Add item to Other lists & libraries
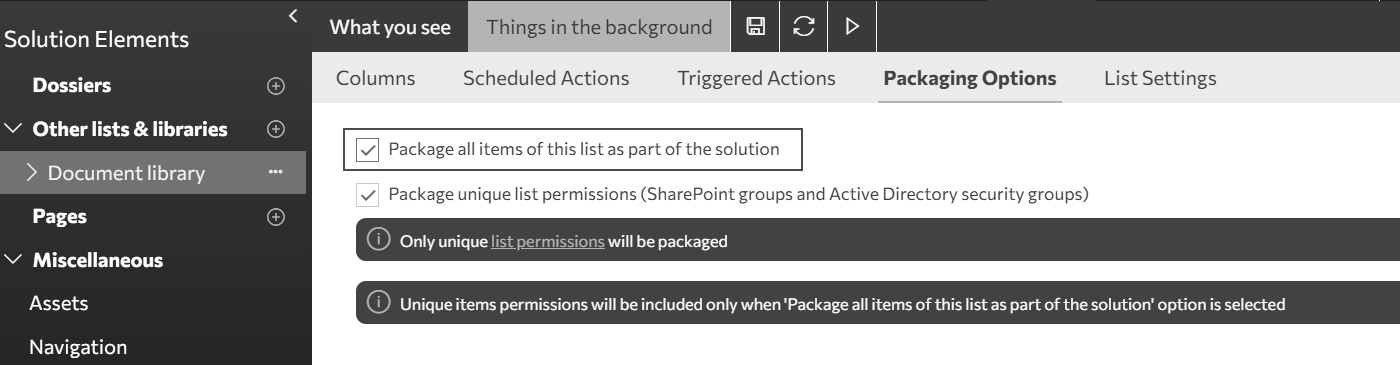 pyautogui.click(x=276, y=129)
